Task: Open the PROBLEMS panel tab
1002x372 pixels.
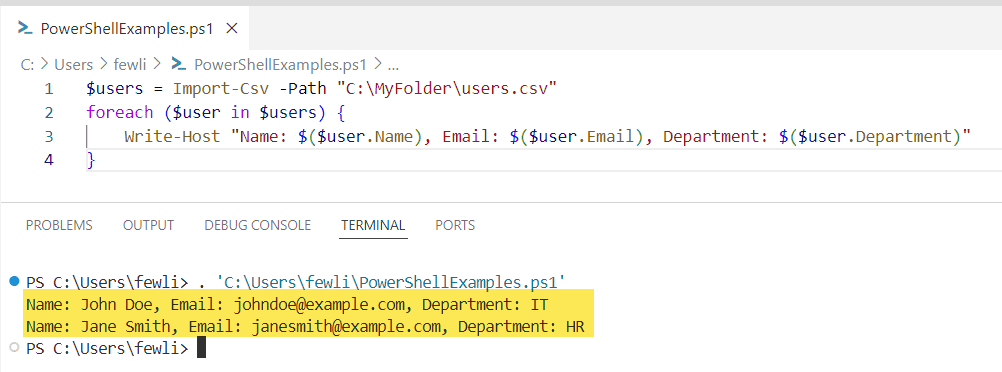Action: click(x=59, y=225)
